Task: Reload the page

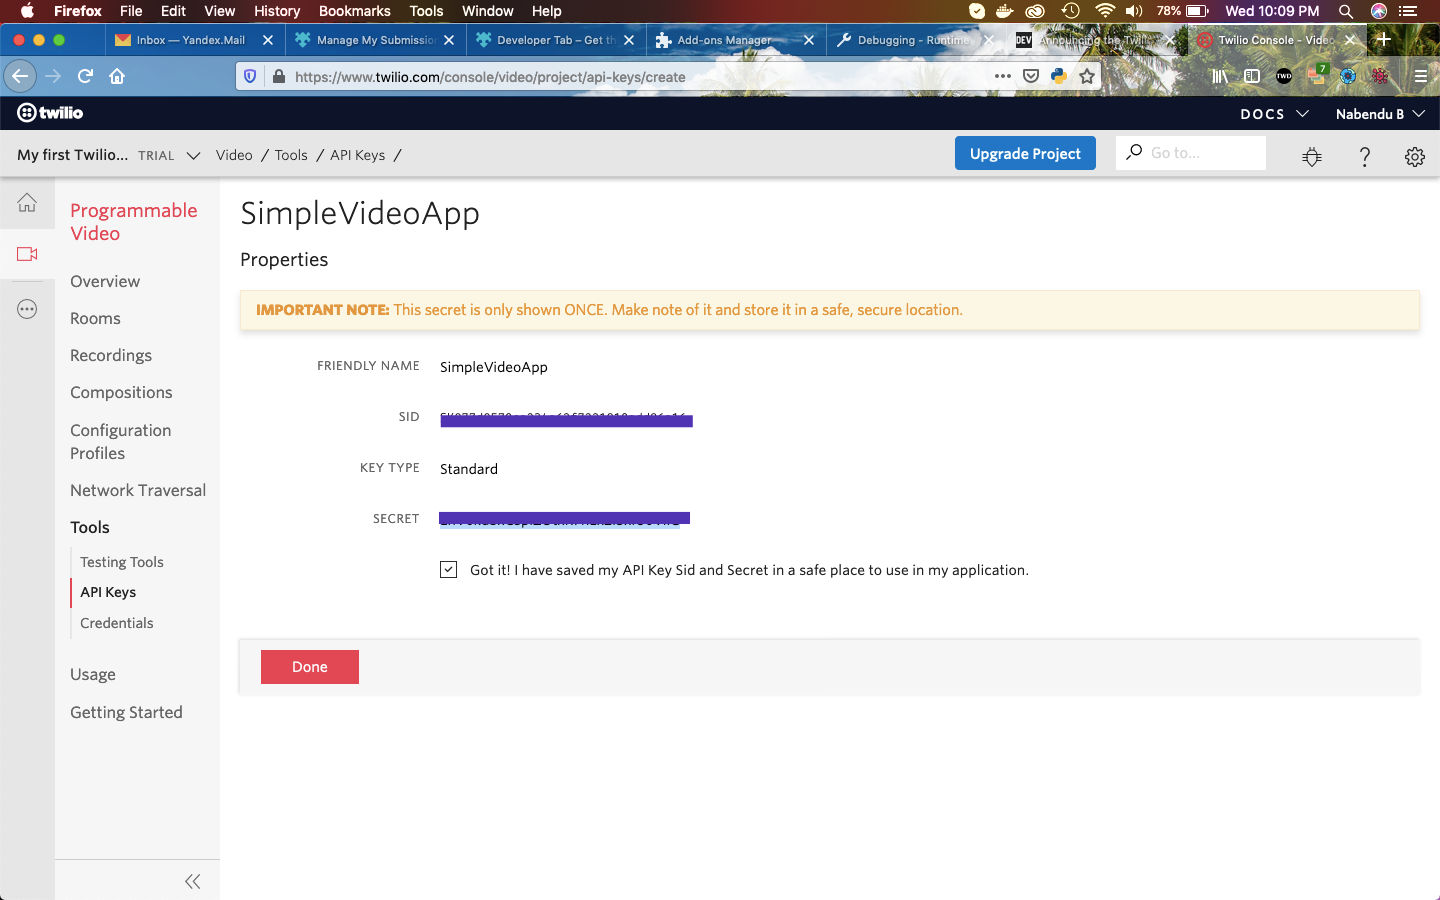Action: point(85,76)
